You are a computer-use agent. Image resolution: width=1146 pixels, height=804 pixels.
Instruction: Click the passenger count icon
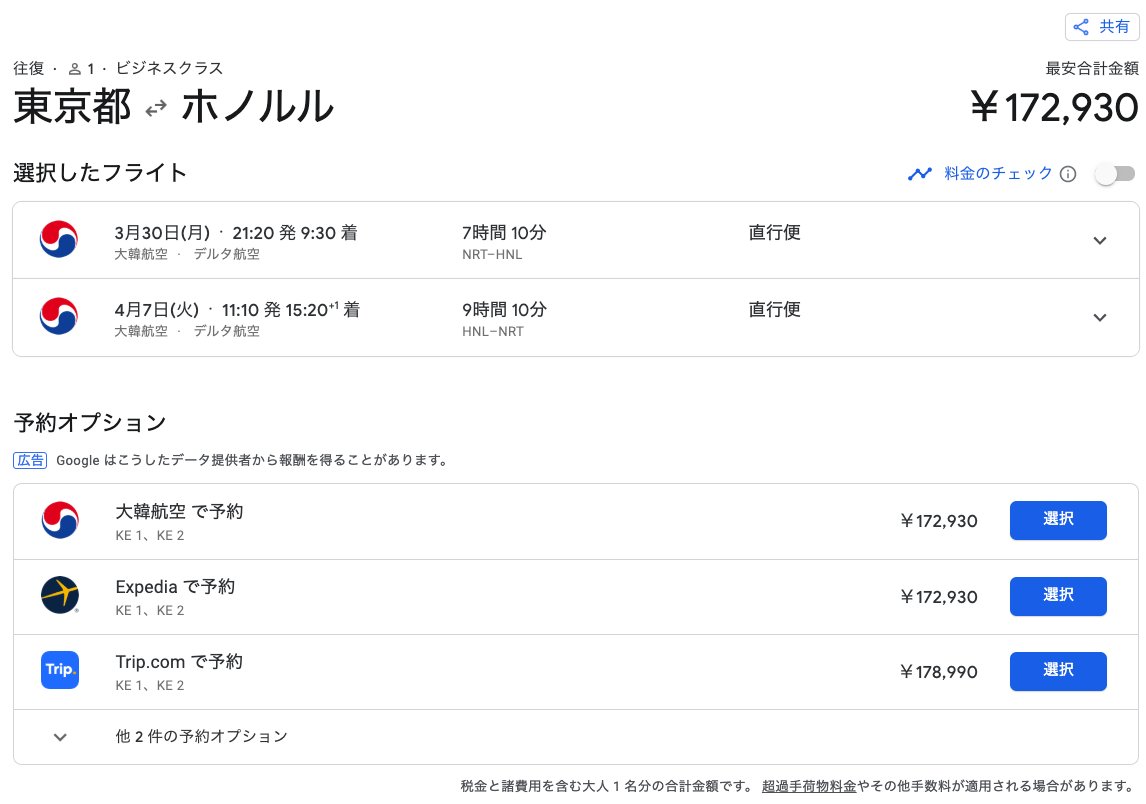pos(75,69)
